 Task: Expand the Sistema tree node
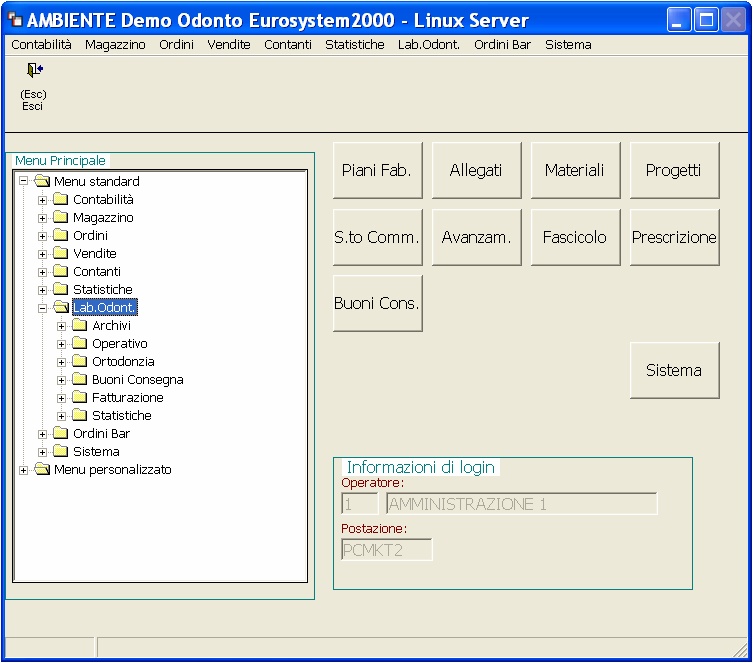(x=42, y=452)
